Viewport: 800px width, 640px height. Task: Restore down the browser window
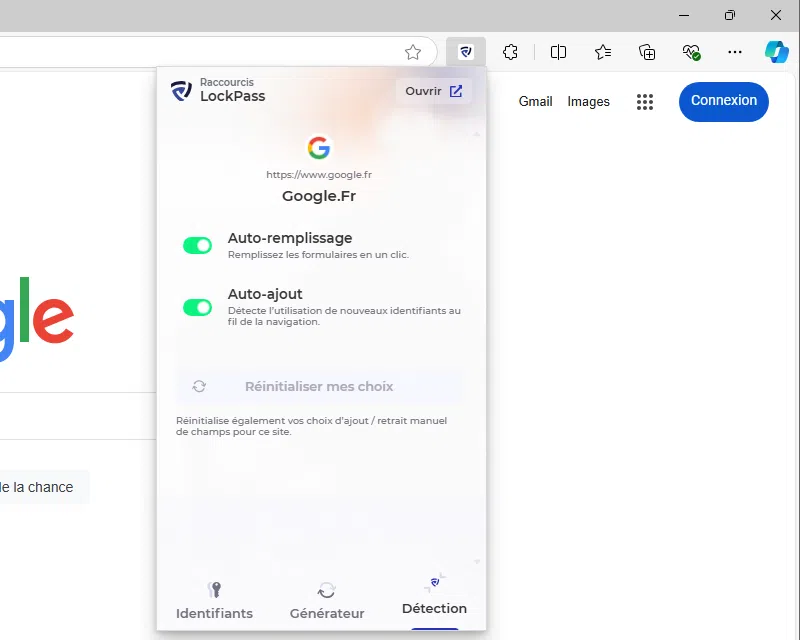[x=730, y=15]
